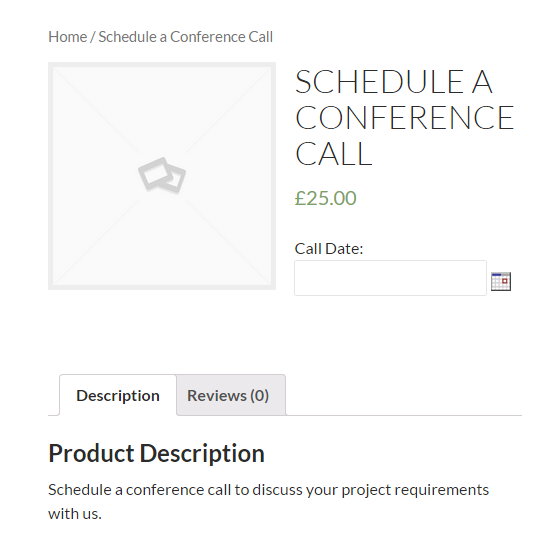Click the "project requirements" phrase in the description
559x541 pixels.
tap(415, 490)
